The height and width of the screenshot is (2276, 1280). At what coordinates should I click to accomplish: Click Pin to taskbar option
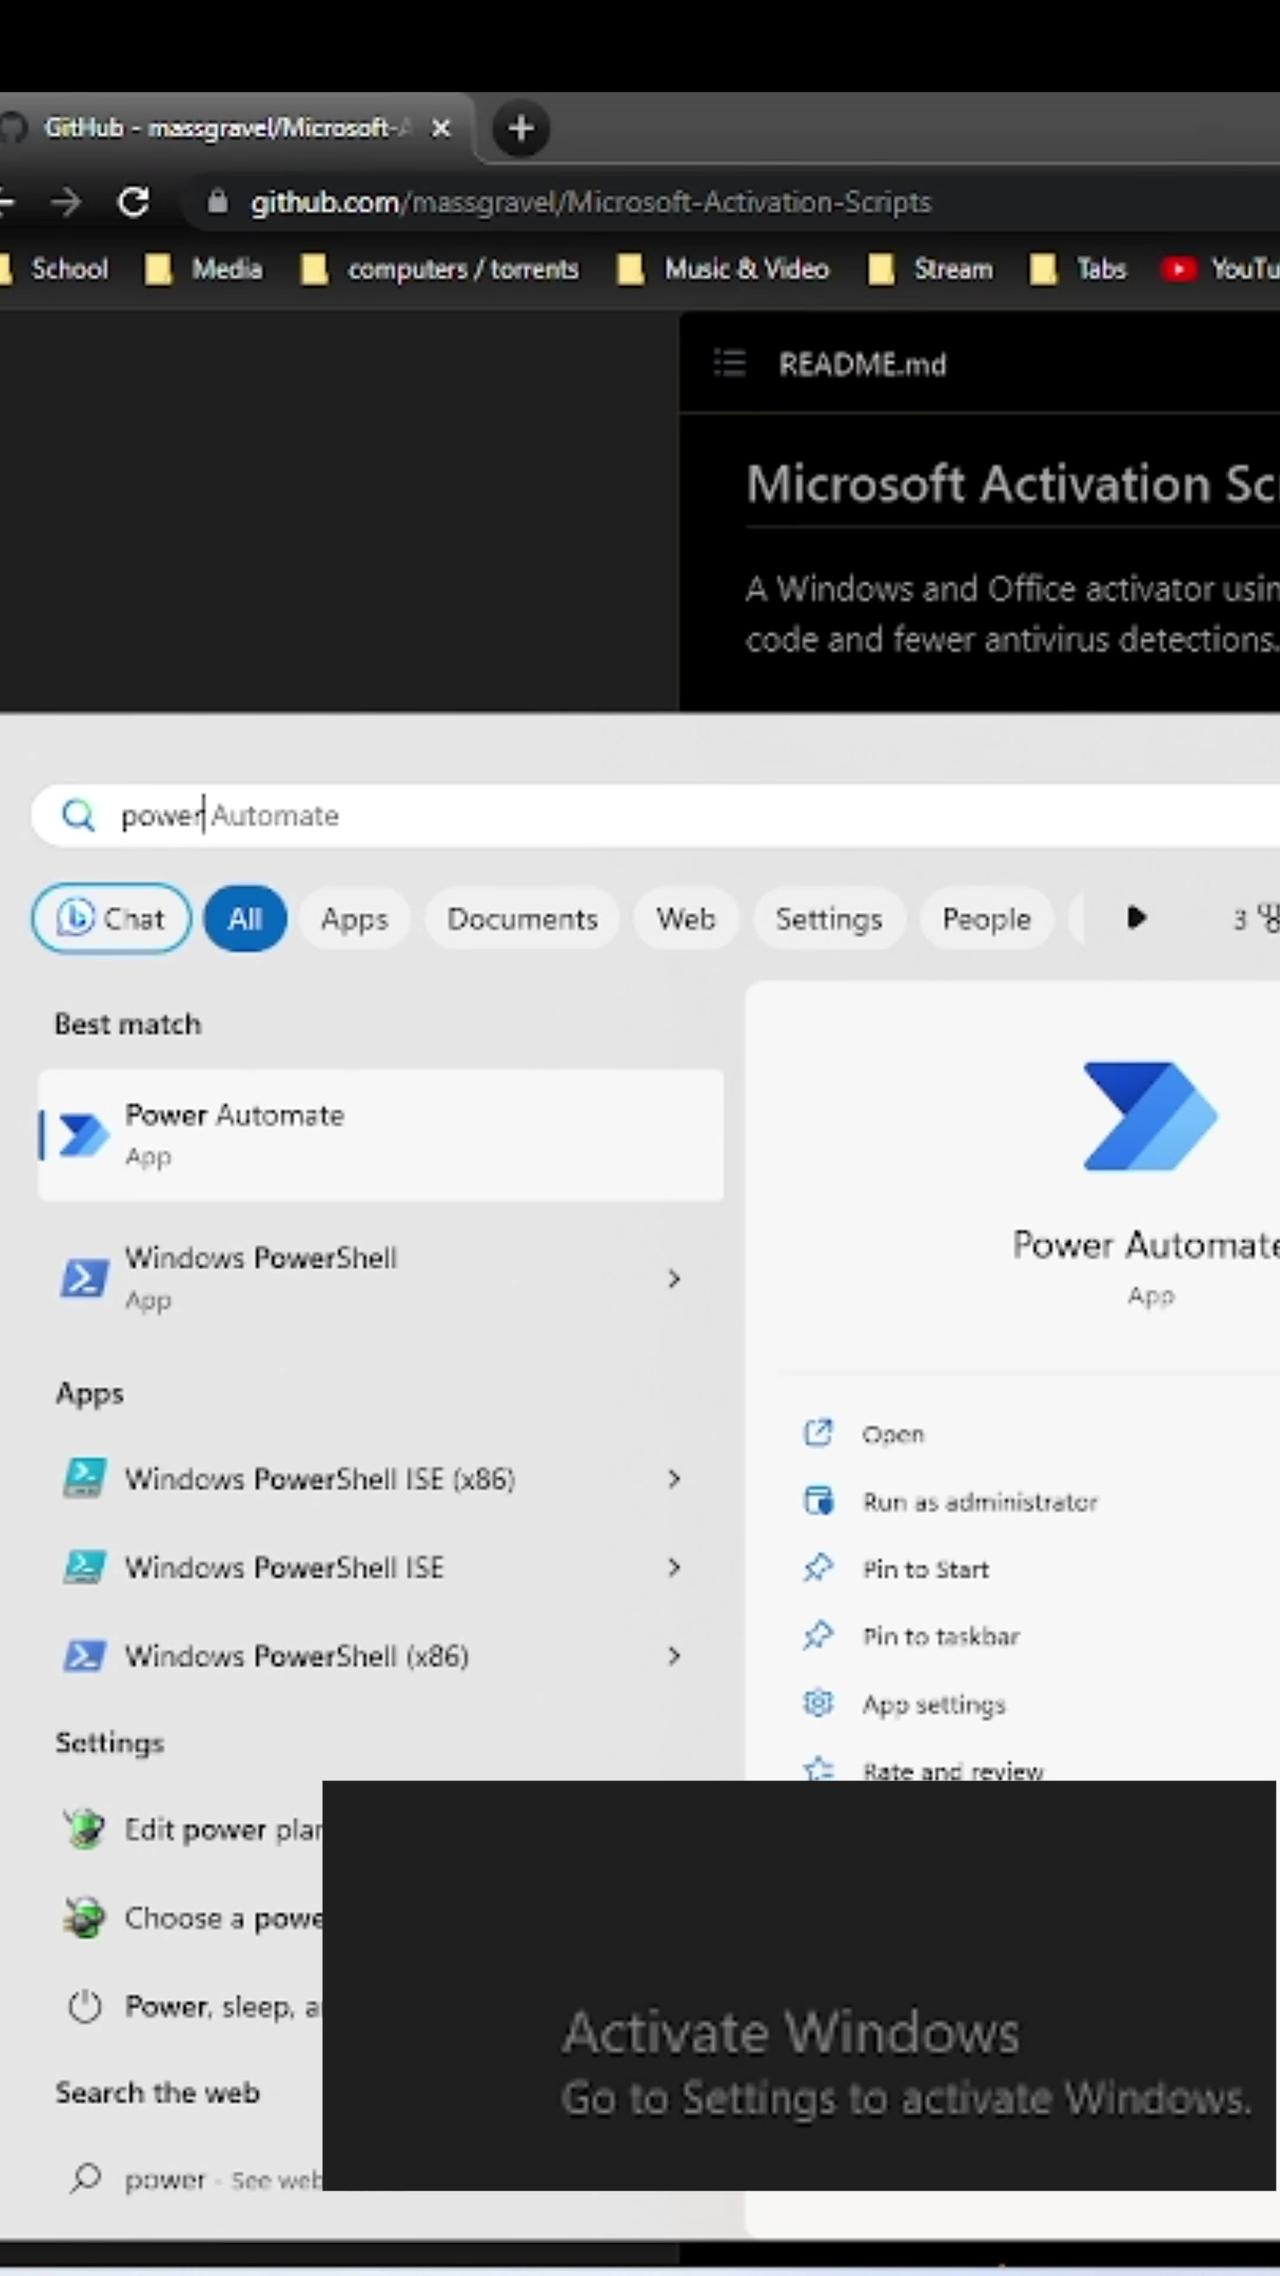tap(941, 1636)
